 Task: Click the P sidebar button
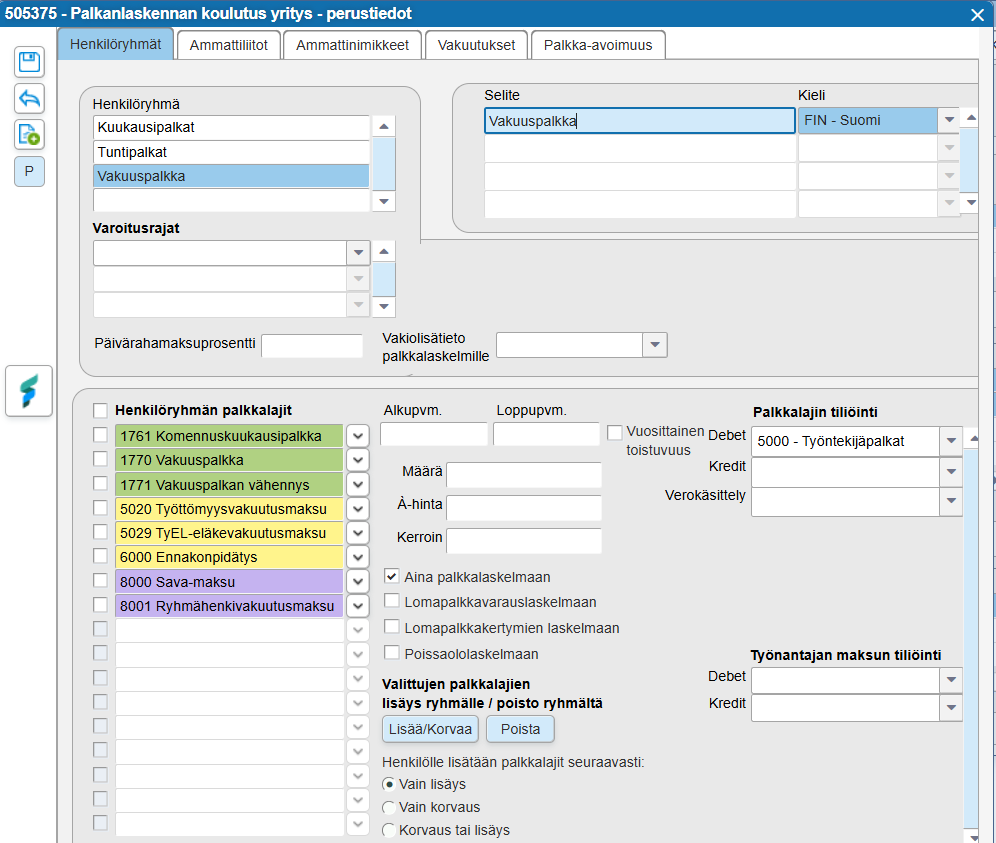29,171
